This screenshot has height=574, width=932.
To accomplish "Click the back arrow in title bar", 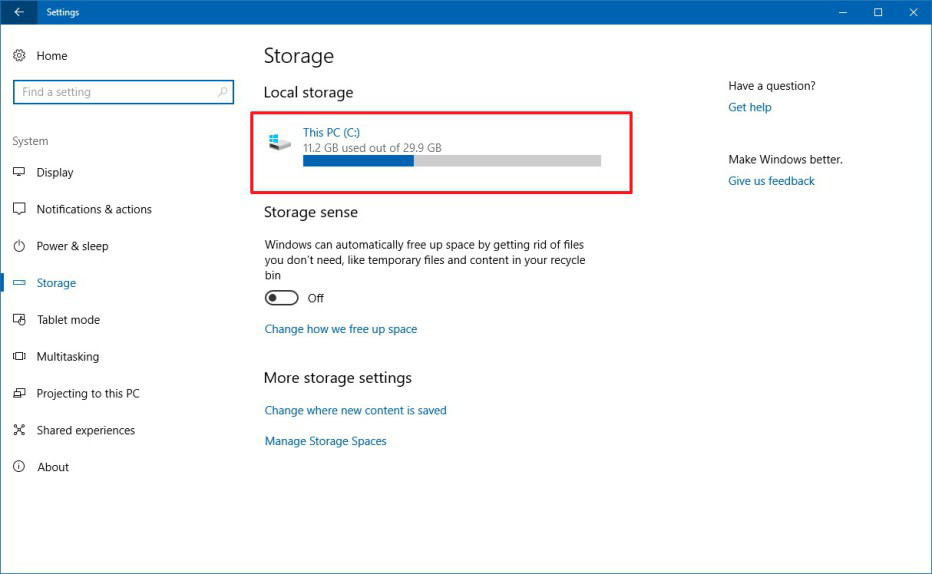I will pyautogui.click(x=19, y=12).
